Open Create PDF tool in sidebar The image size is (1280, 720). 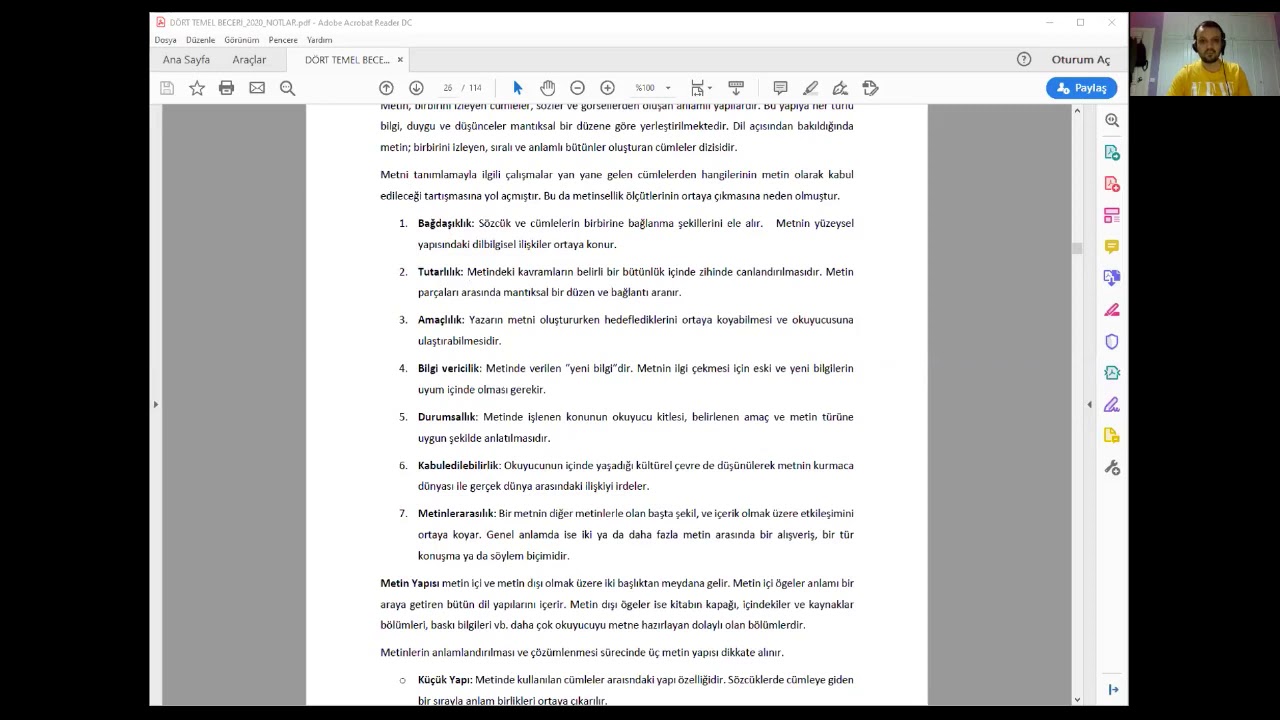[1112, 184]
